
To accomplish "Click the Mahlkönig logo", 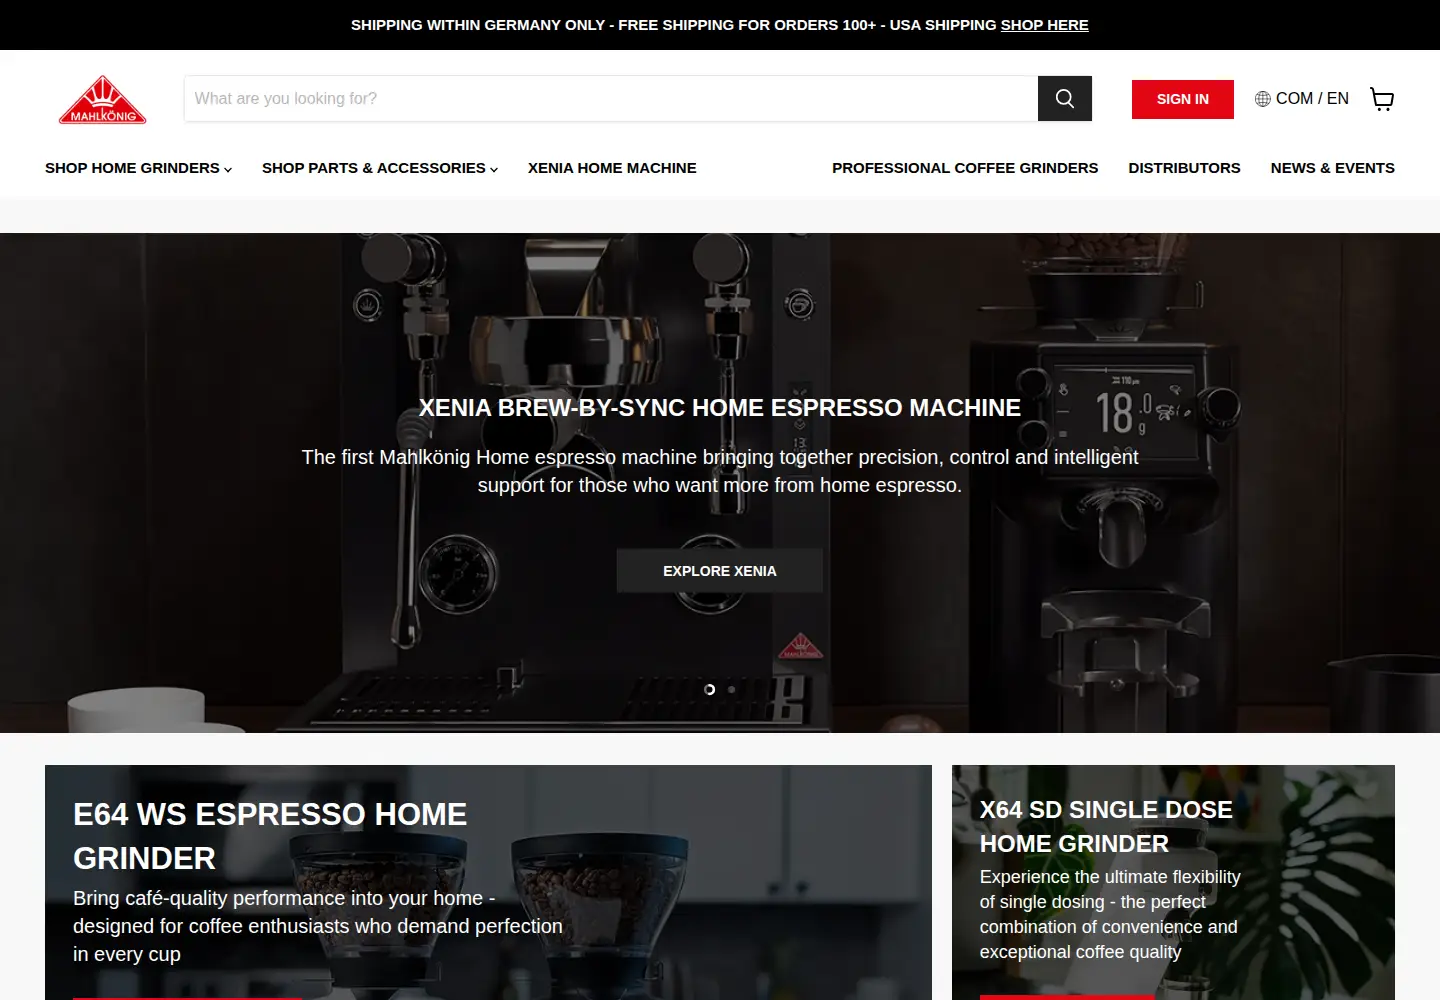I will click(x=103, y=100).
